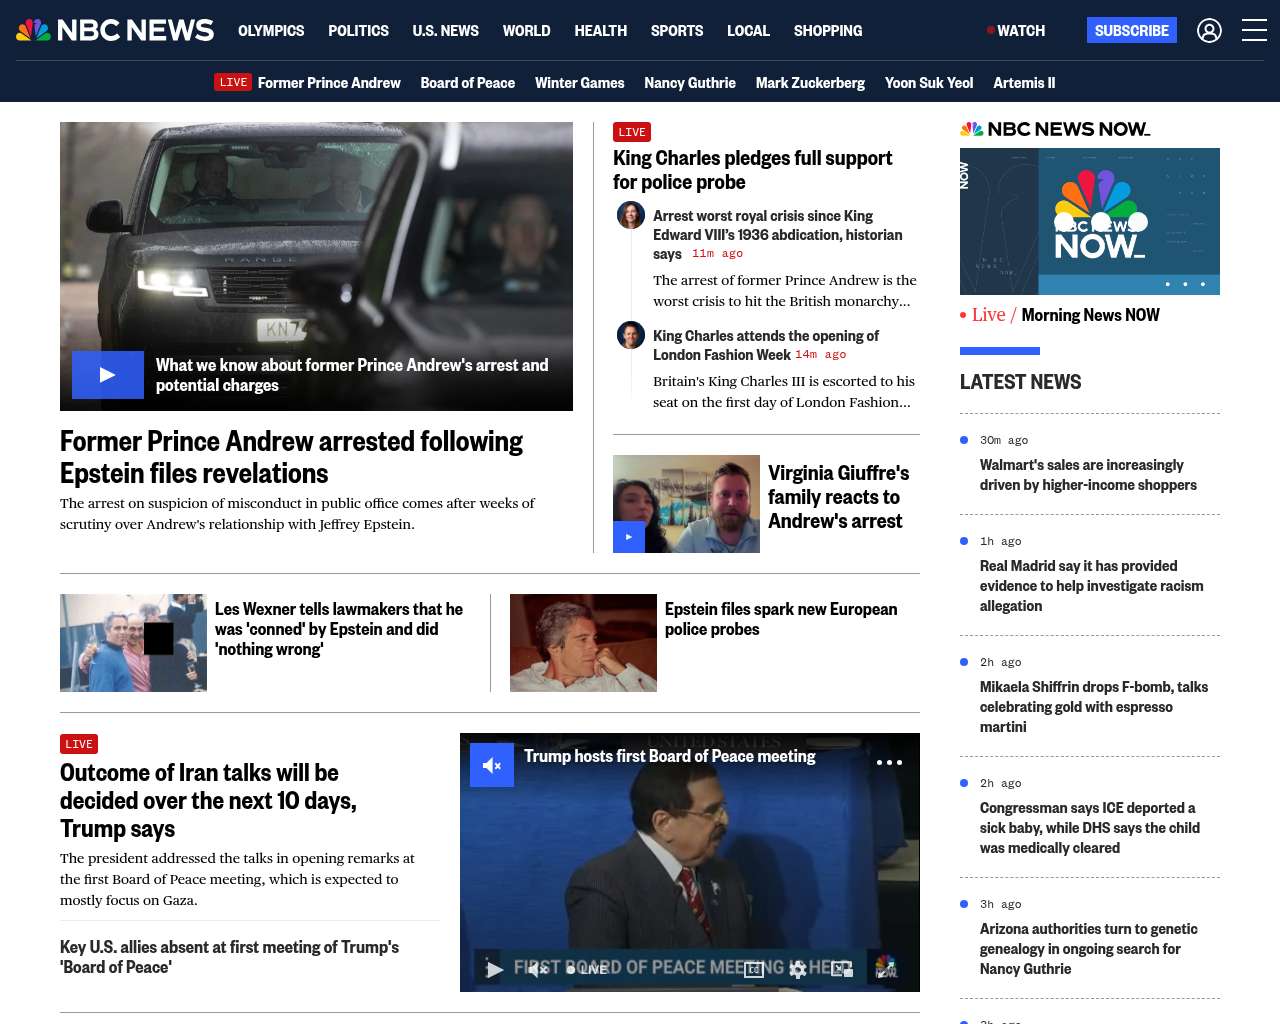Play the Board of Peace live video
The width and height of the screenshot is (1280, 1024).
tap(494, 969)
